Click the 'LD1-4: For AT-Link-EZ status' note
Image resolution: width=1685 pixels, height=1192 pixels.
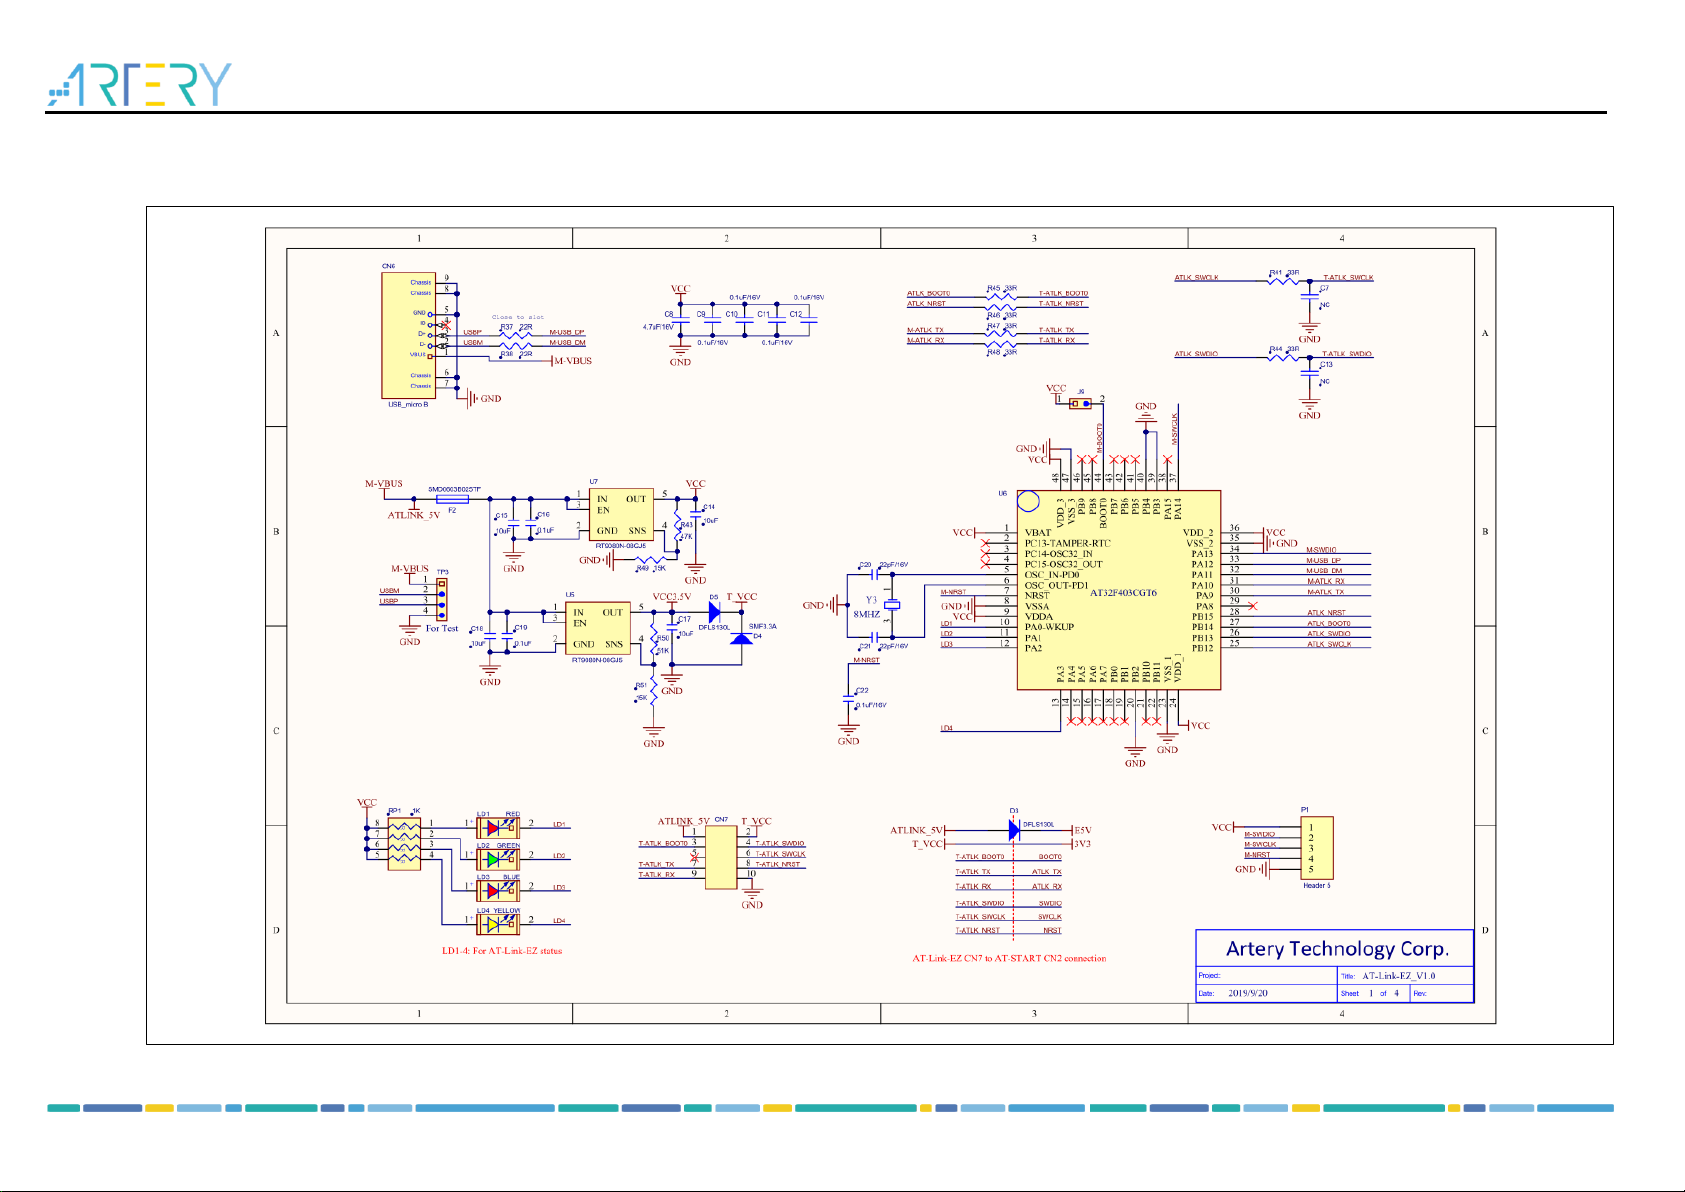502,951
